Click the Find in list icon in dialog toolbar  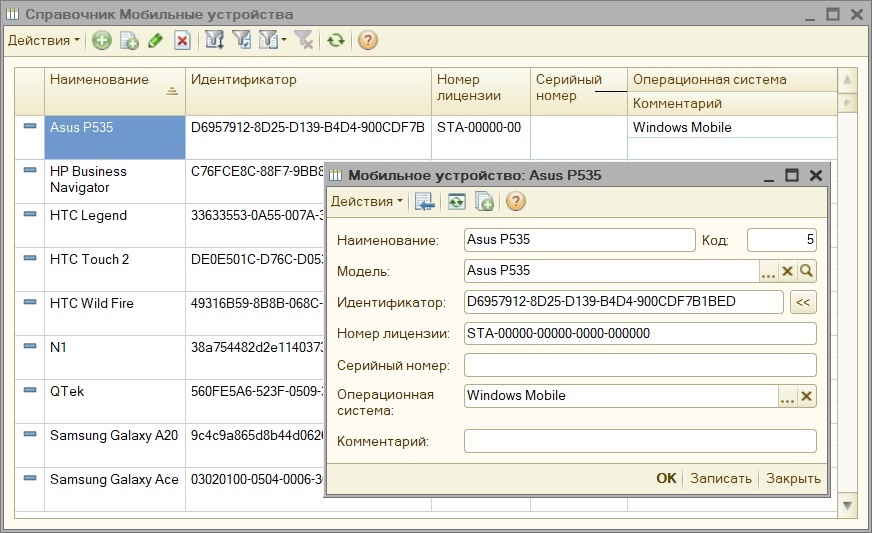point(425,201)
